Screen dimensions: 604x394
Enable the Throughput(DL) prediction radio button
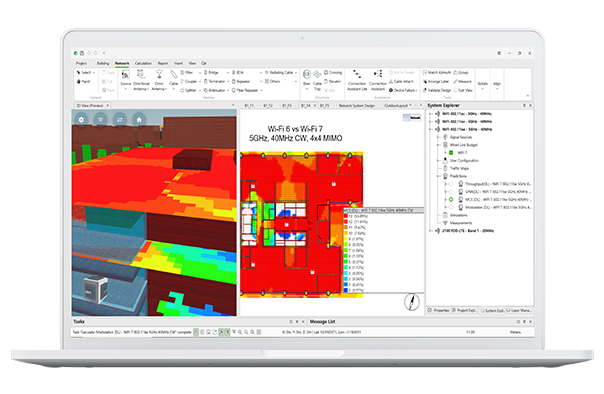point(451,184)
